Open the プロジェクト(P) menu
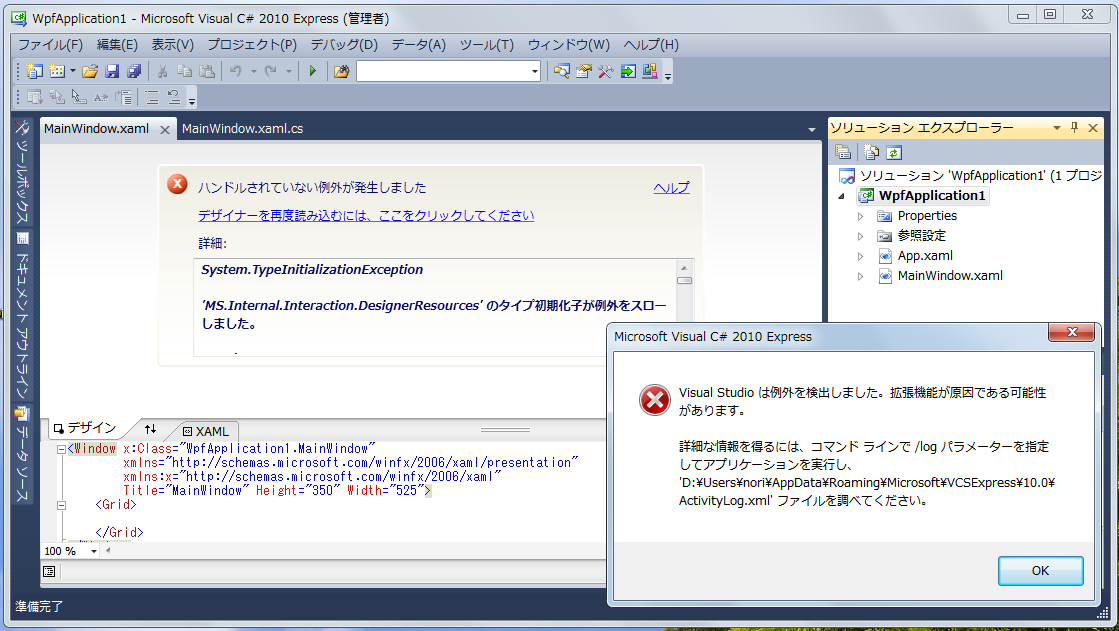Screen dimensions: 1119x631 point(252,45)
